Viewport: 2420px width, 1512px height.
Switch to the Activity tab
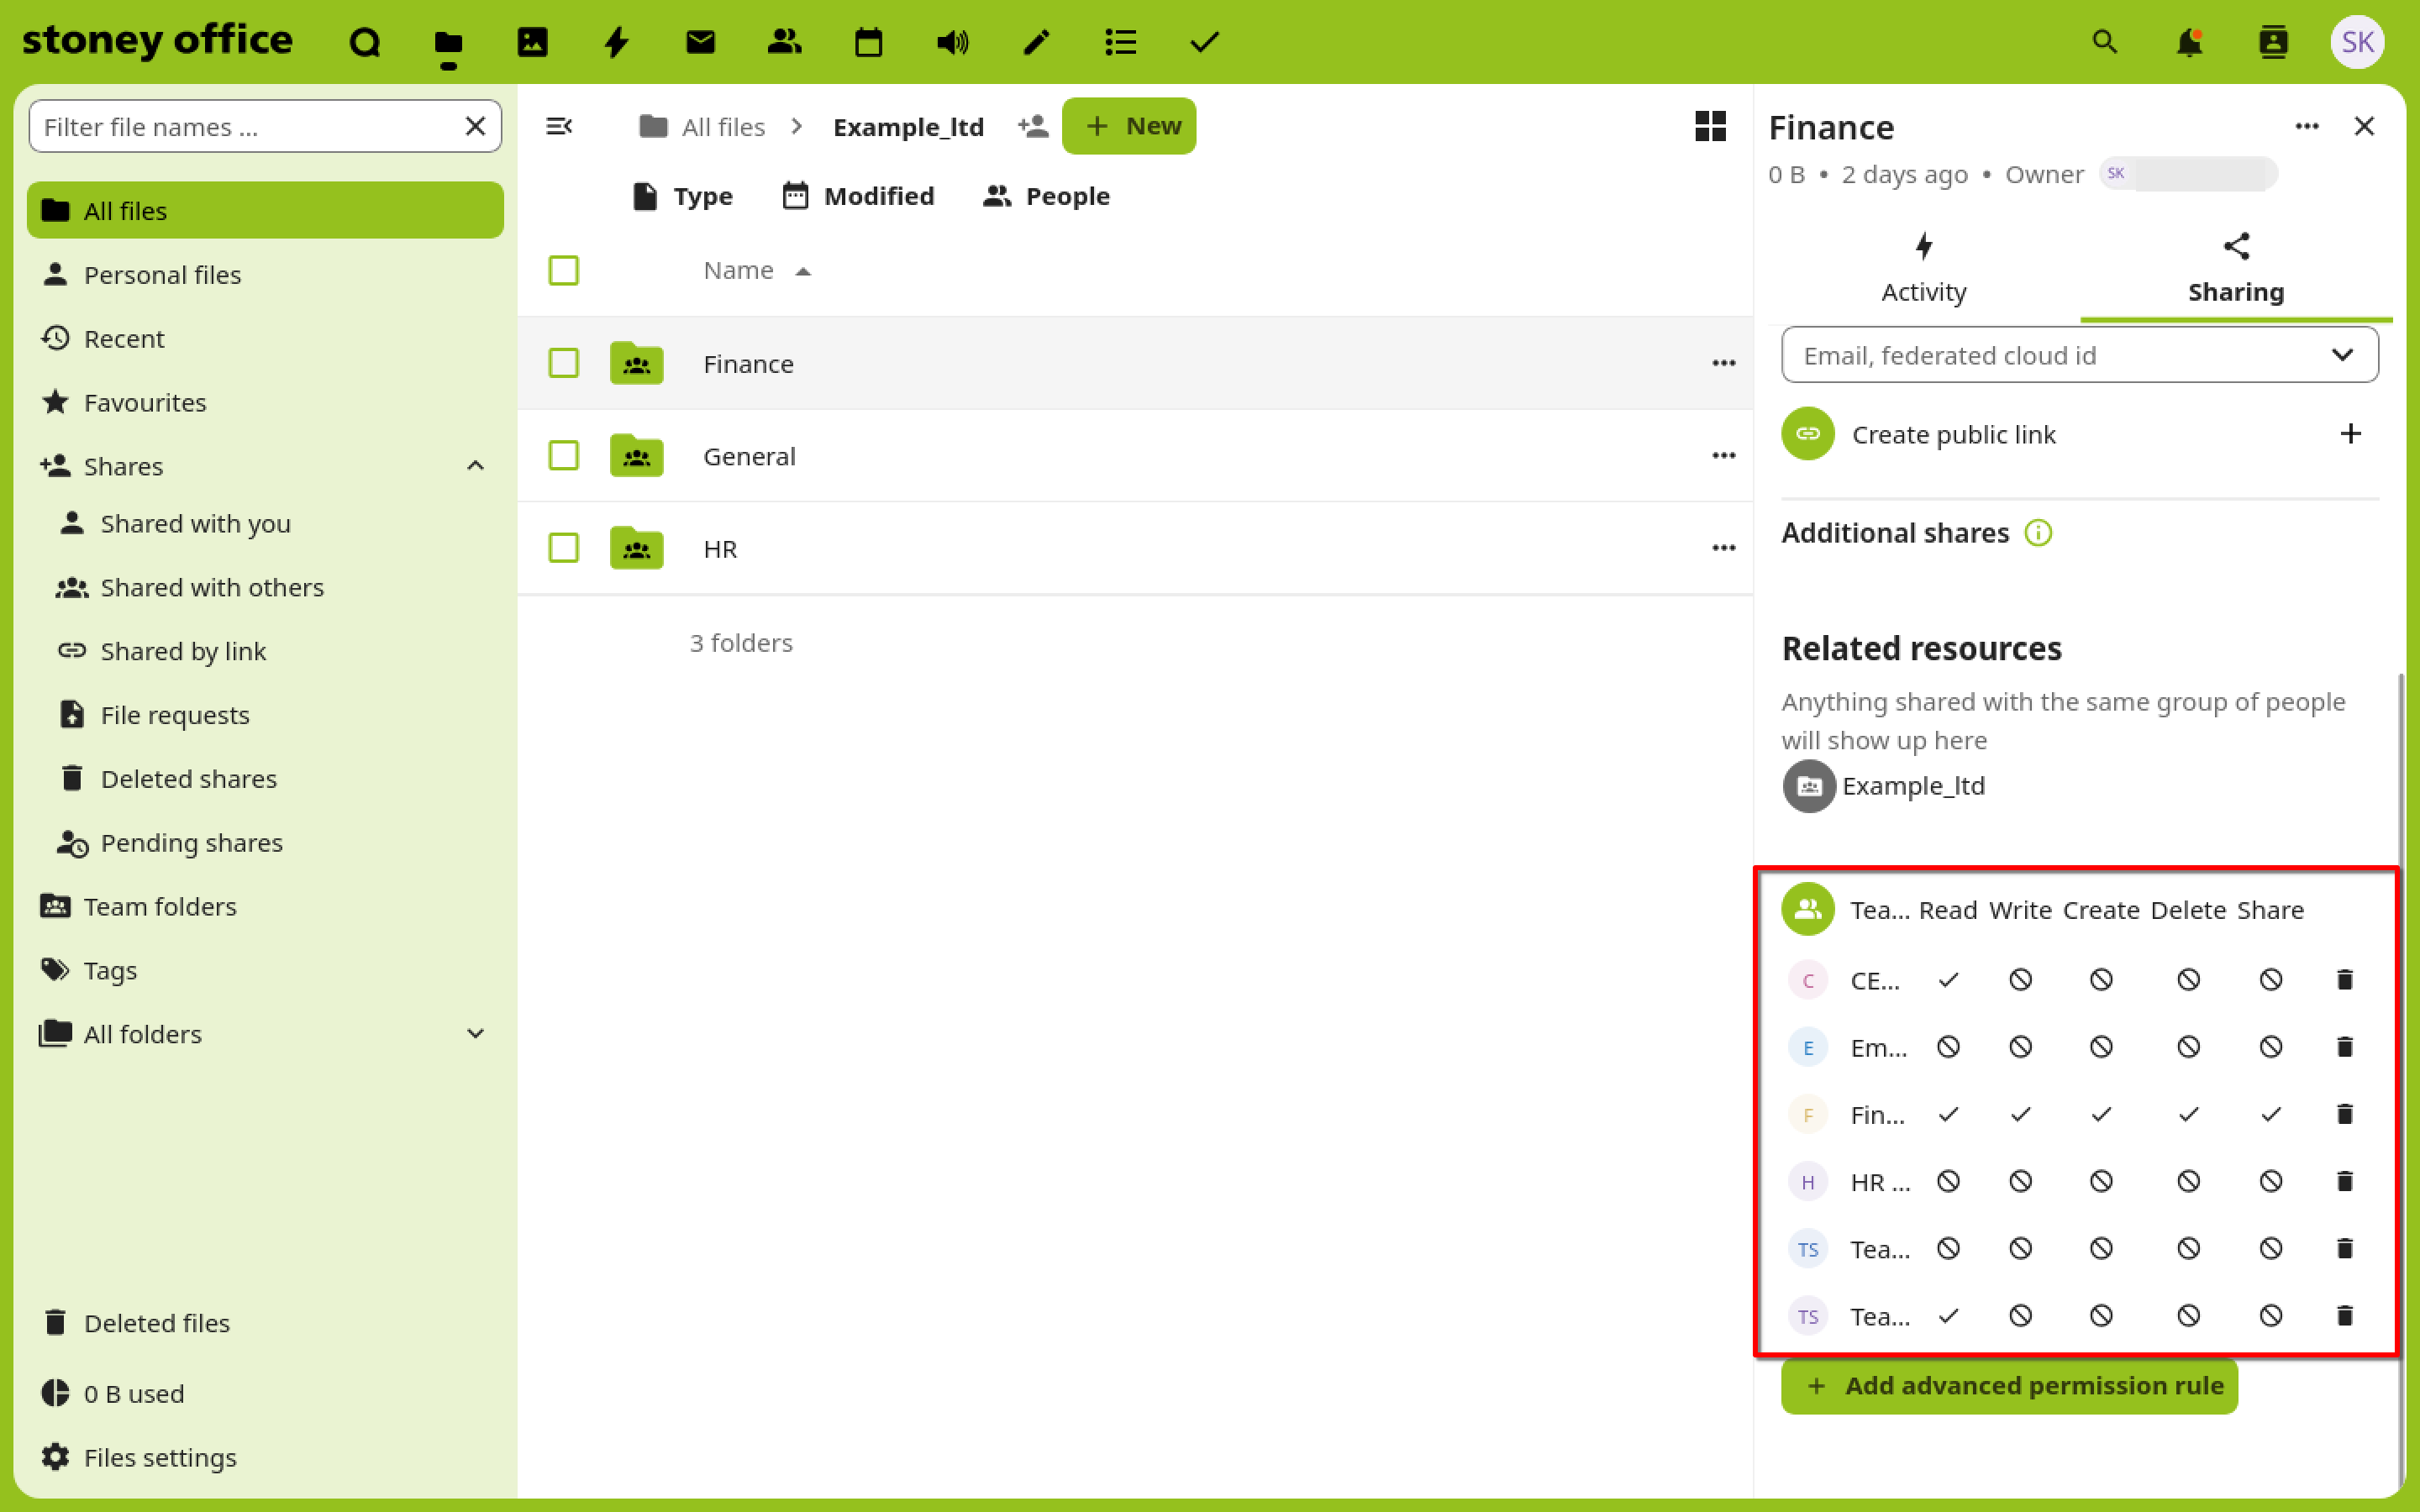point(1923,269)
